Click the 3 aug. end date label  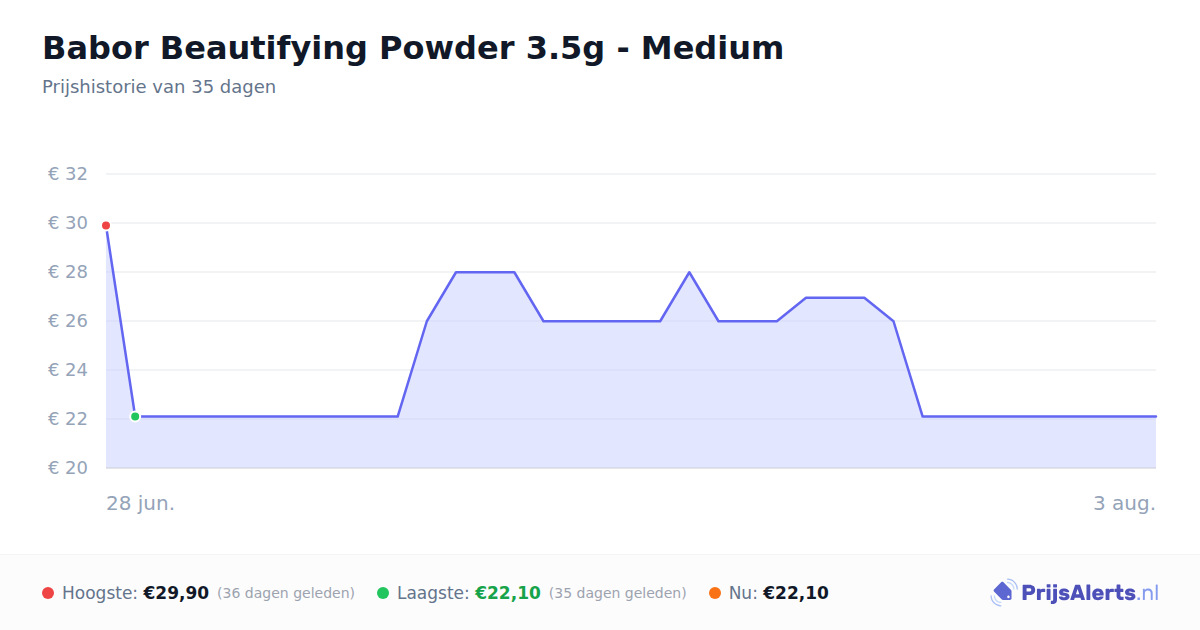(x=1124, y=503)
